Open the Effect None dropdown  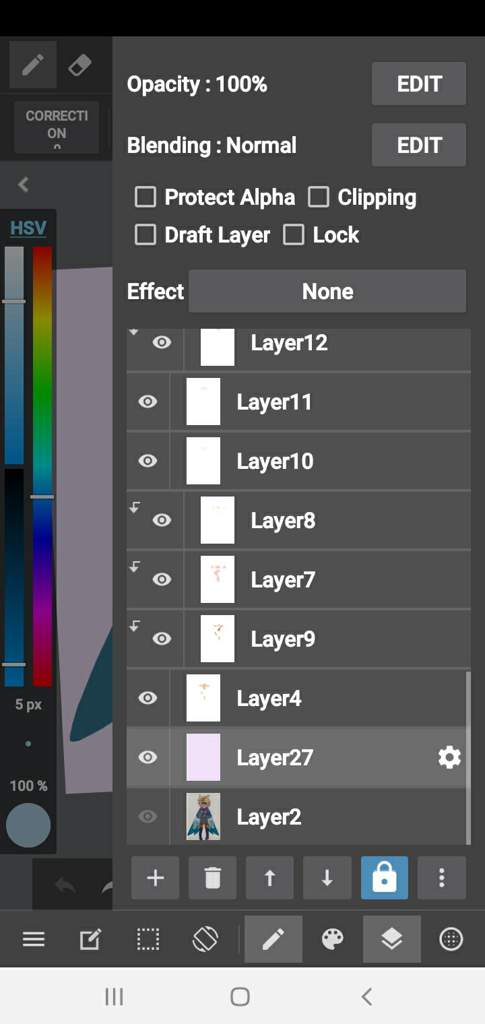pos(328,291)
